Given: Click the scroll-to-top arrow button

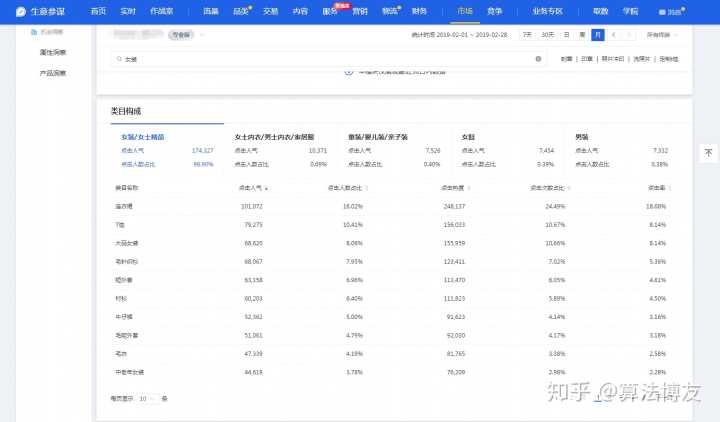Looking at the screenshot, I should pyautogui.click(x=708, y=152).
